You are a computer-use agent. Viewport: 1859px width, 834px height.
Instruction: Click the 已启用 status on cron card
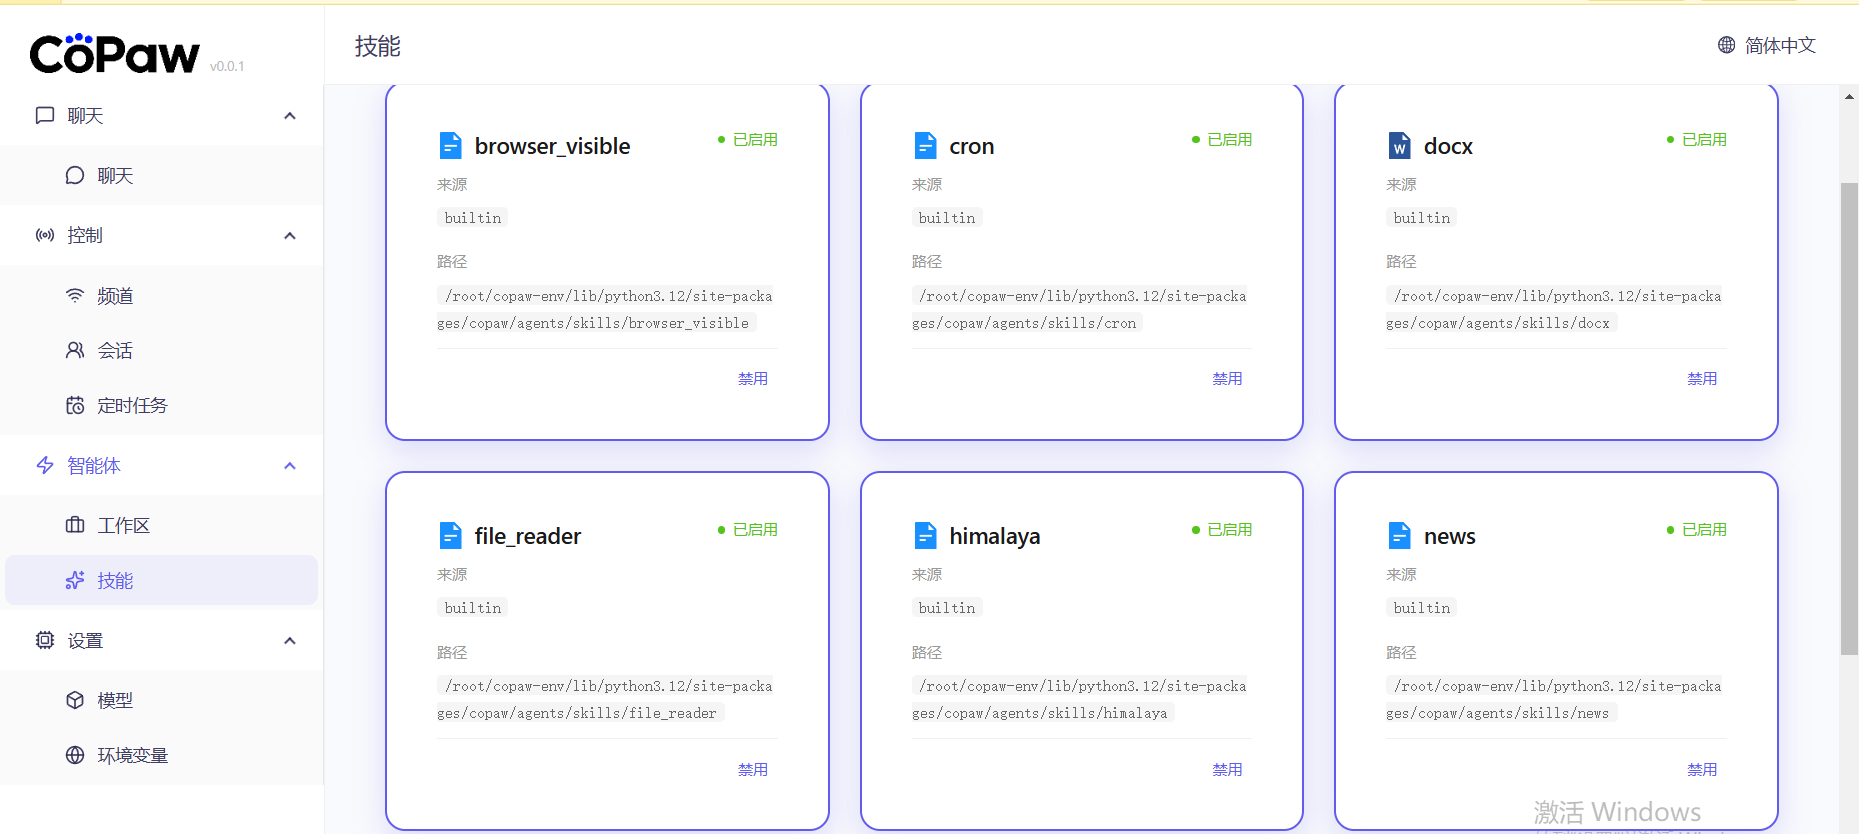pyautogui.click(x=1222, y=140)
